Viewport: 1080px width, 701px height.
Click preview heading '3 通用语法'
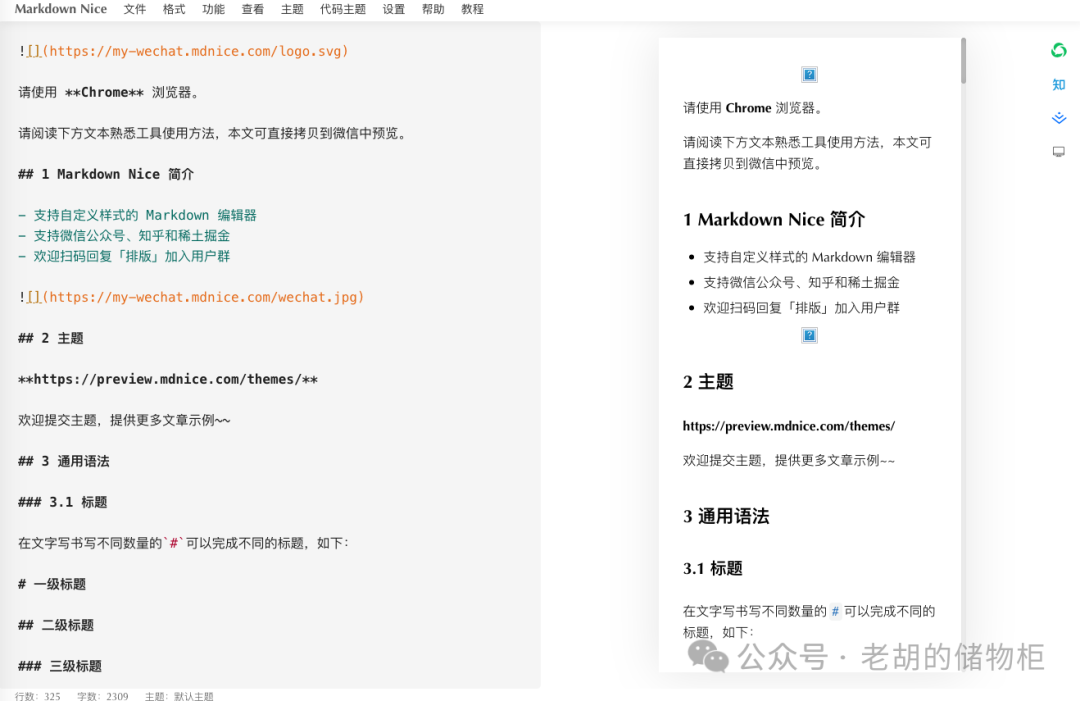pos(726,516)
